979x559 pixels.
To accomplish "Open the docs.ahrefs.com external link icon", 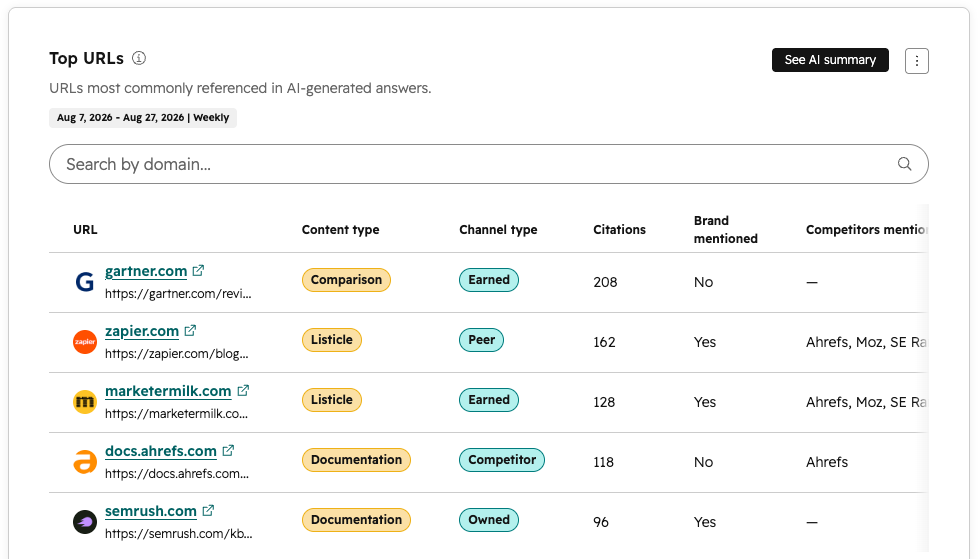I will pos(228,450).
